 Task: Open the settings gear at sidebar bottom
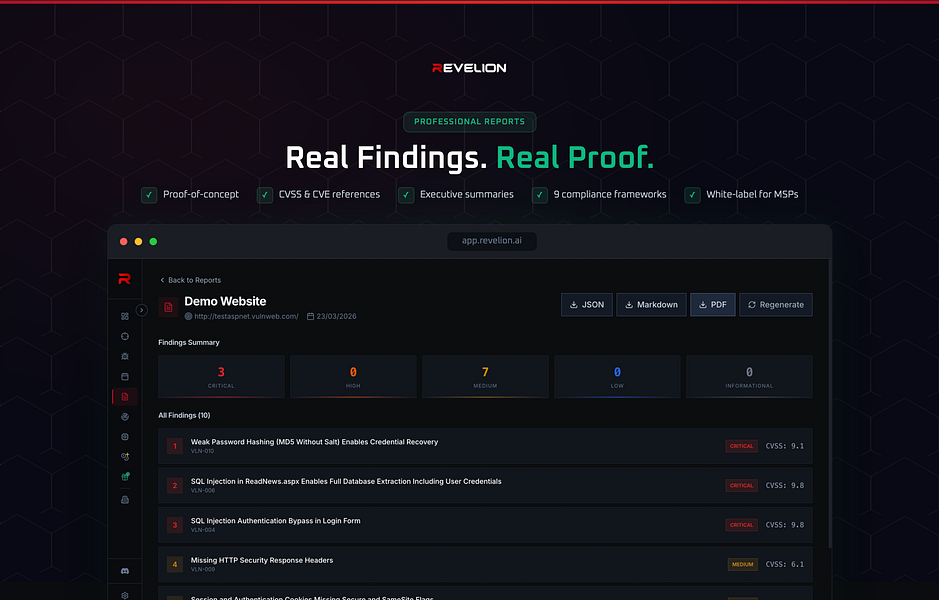tap(125, 595)
